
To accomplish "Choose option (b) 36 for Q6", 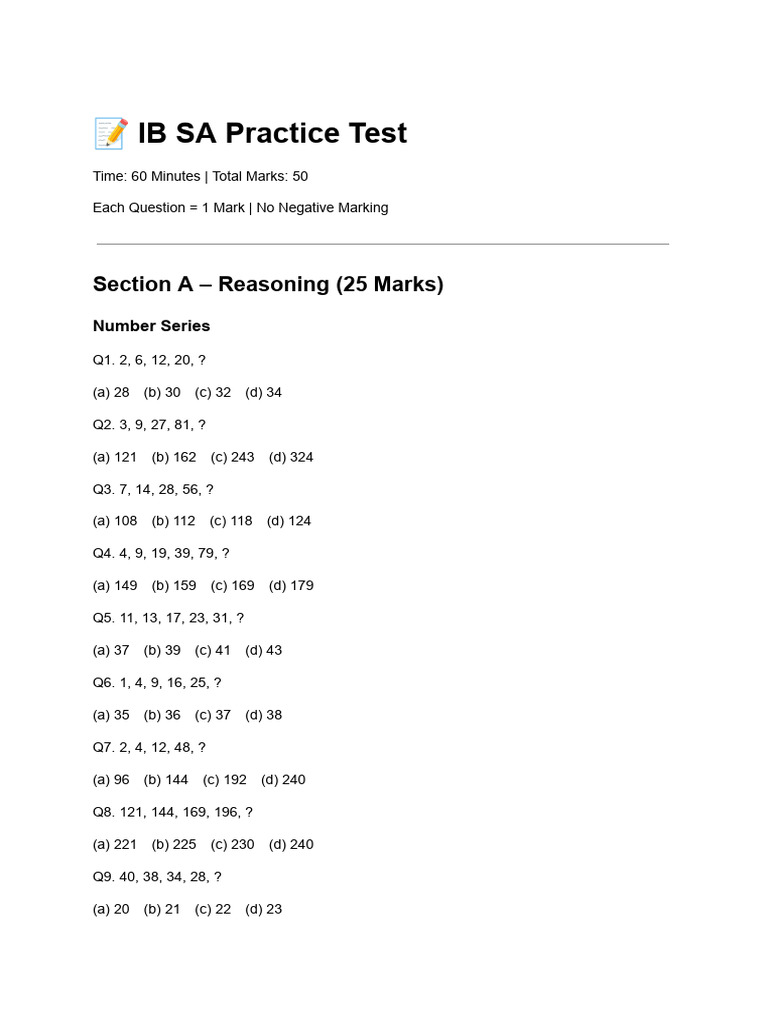I will 162,715.
